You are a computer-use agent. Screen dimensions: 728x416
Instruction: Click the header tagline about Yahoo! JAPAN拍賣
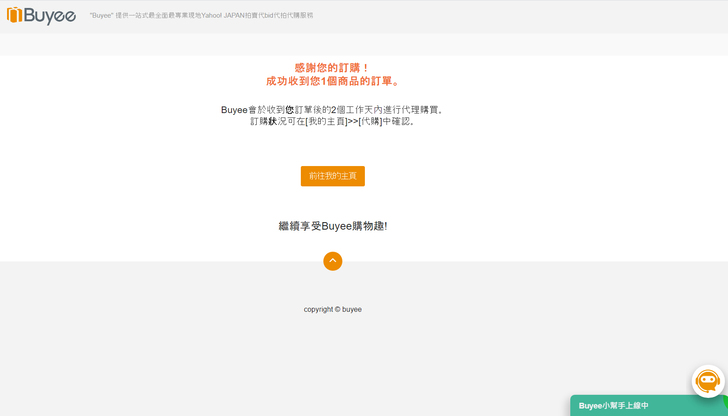coord(202,15)
